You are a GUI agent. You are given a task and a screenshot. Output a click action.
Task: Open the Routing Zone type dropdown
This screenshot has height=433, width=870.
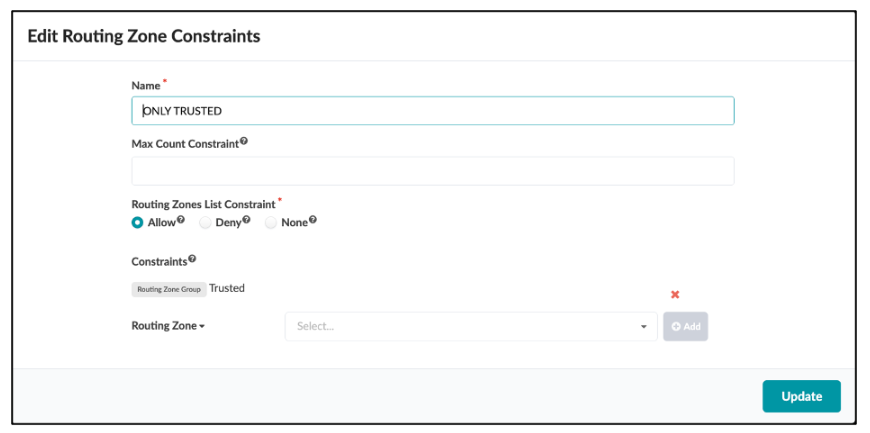click(168, 326)
